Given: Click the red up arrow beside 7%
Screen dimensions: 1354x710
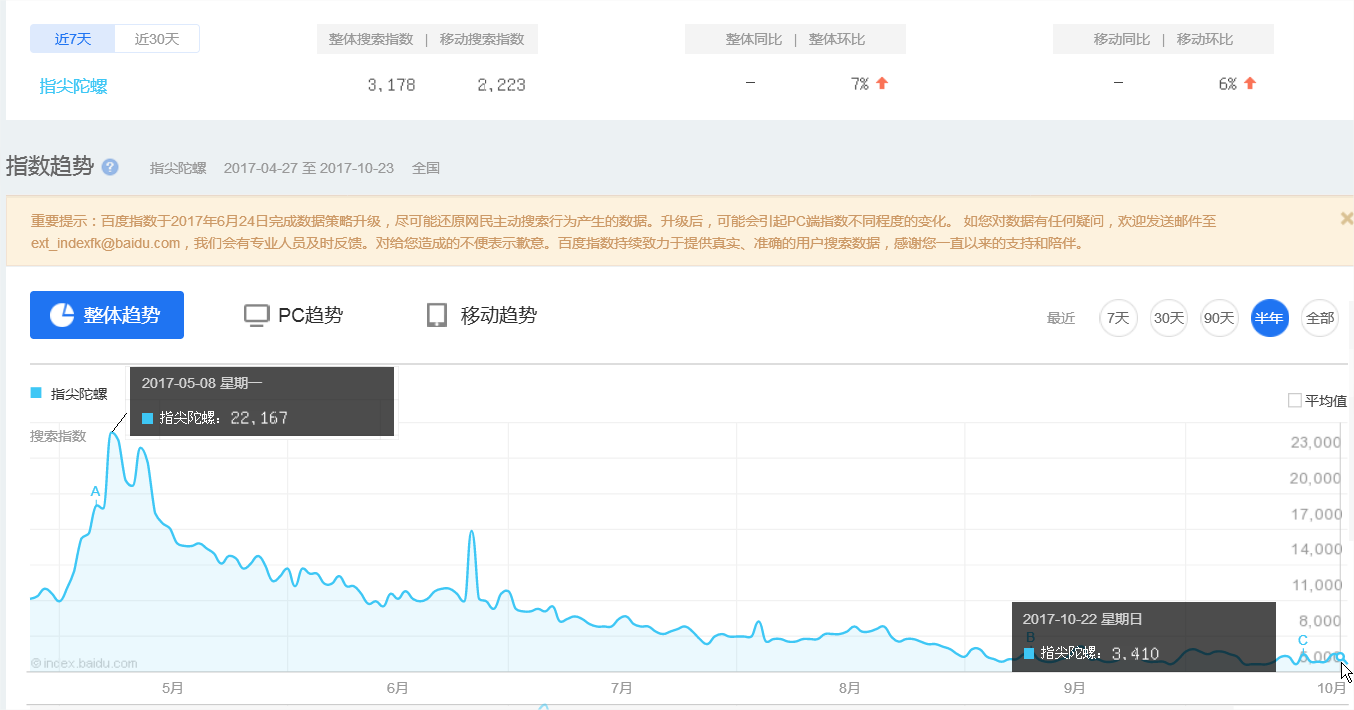Looking at the screenshot, I should click(882, 84).
